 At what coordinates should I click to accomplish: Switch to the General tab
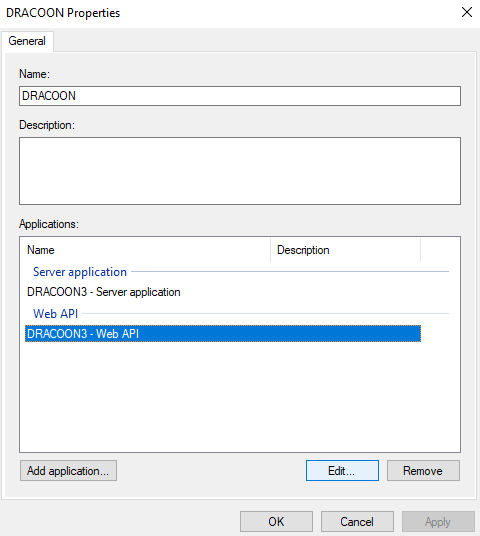pyautogui.click(x=27, y=41)
